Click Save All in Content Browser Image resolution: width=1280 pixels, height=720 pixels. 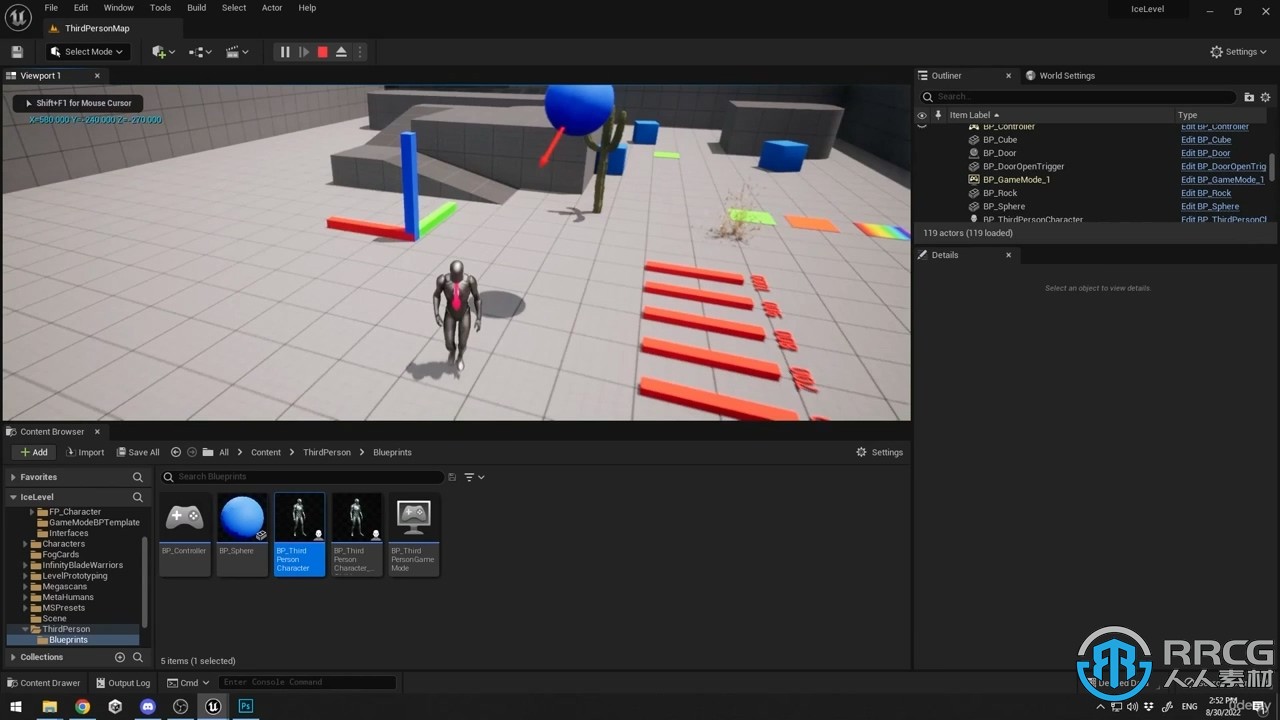(138, 452)
